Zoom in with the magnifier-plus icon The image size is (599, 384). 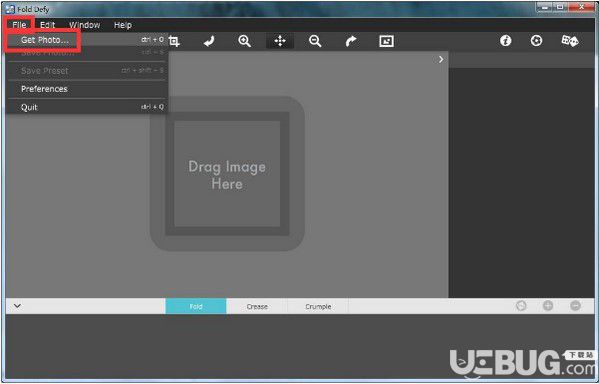coord(244,41)
